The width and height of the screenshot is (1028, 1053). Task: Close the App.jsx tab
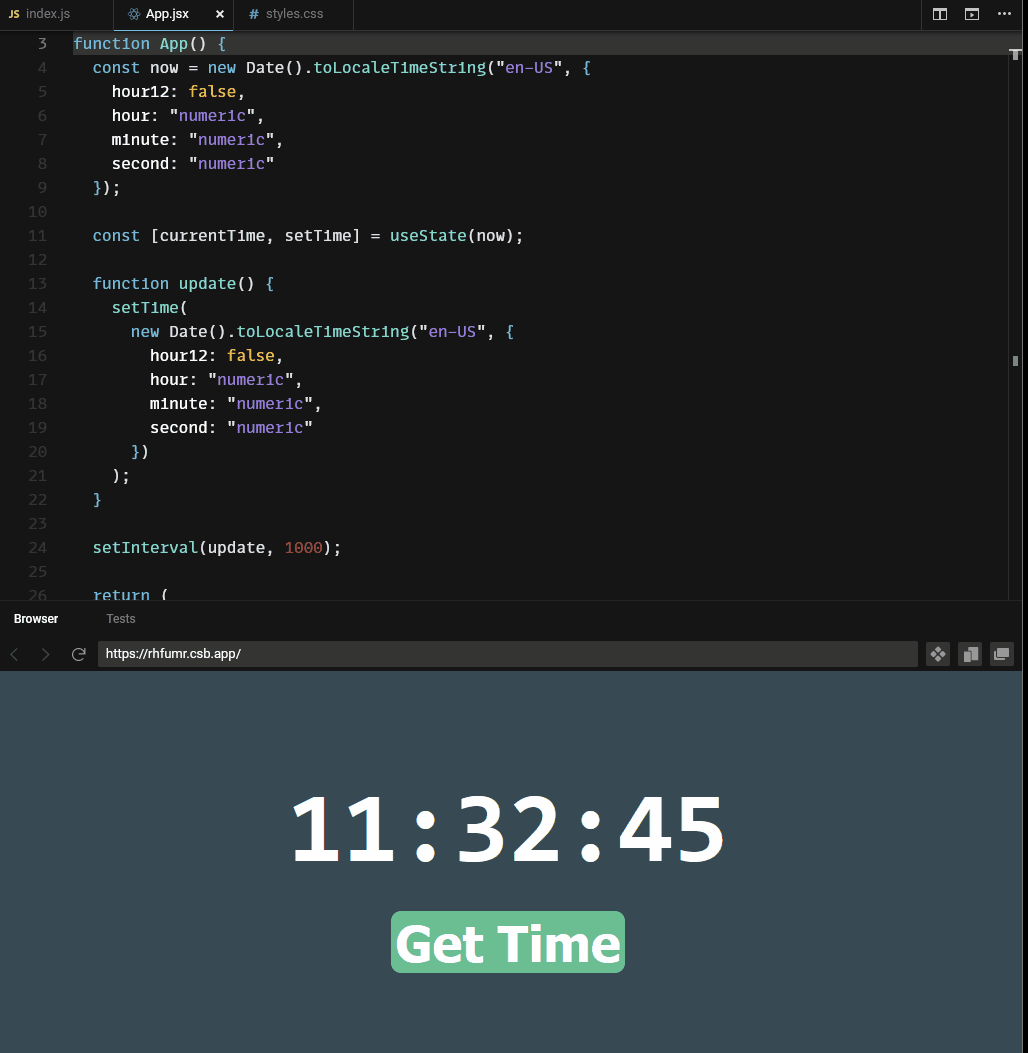219,14
